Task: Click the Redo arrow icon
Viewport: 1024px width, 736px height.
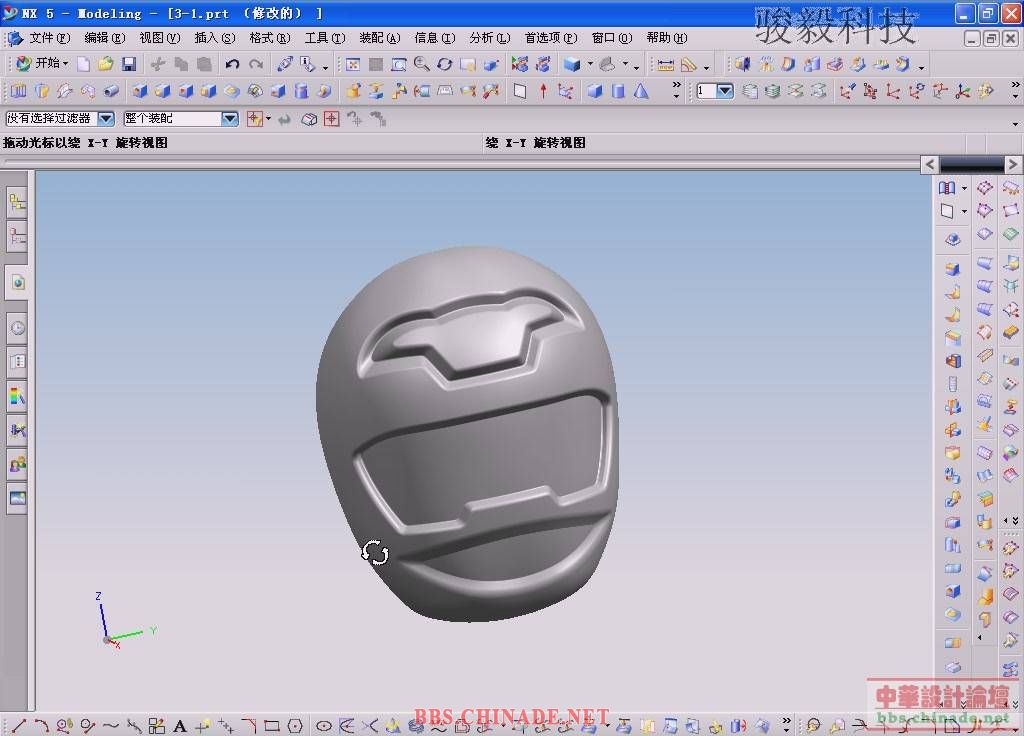Action: [x=256, y=64]
